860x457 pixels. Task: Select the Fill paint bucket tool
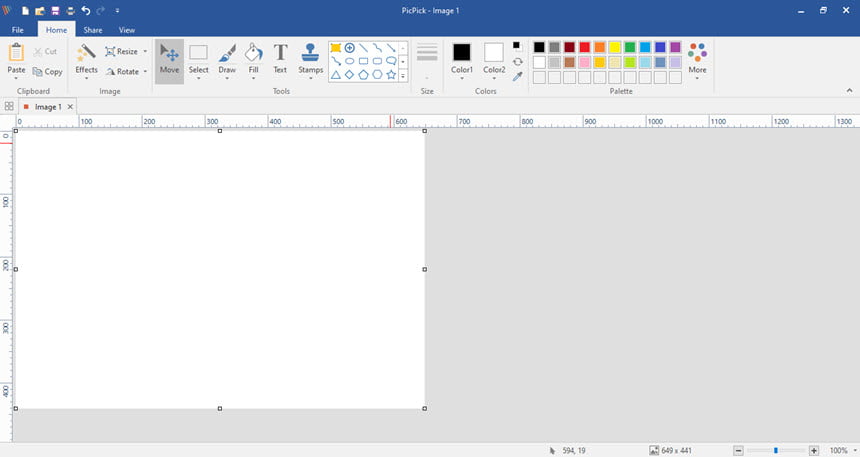253,59
